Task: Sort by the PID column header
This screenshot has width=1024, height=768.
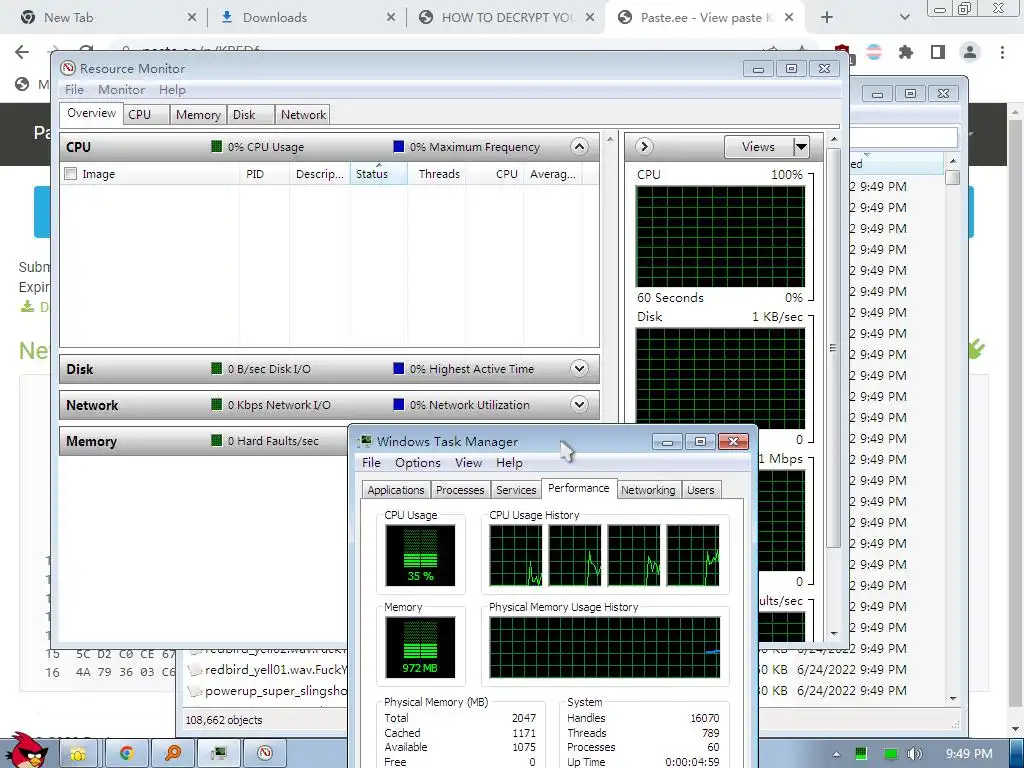Action: tap(264, 174)
